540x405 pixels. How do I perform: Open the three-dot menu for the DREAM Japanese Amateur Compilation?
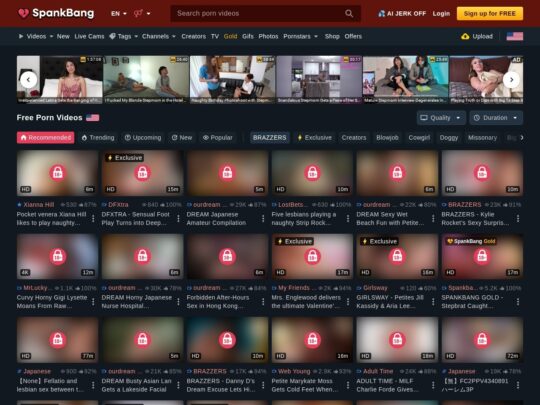tap(263, 218)
